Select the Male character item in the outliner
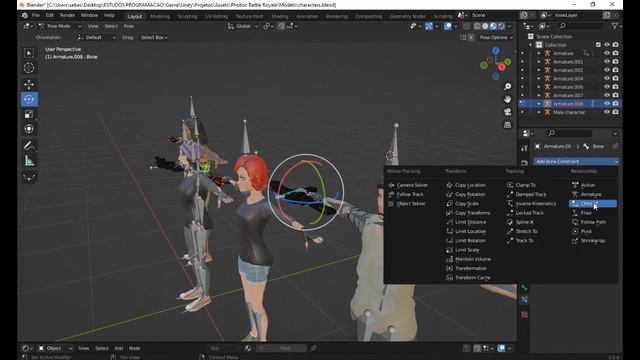Image resolution: width=640 pixels, height=360 pixels. coord(569,112)
